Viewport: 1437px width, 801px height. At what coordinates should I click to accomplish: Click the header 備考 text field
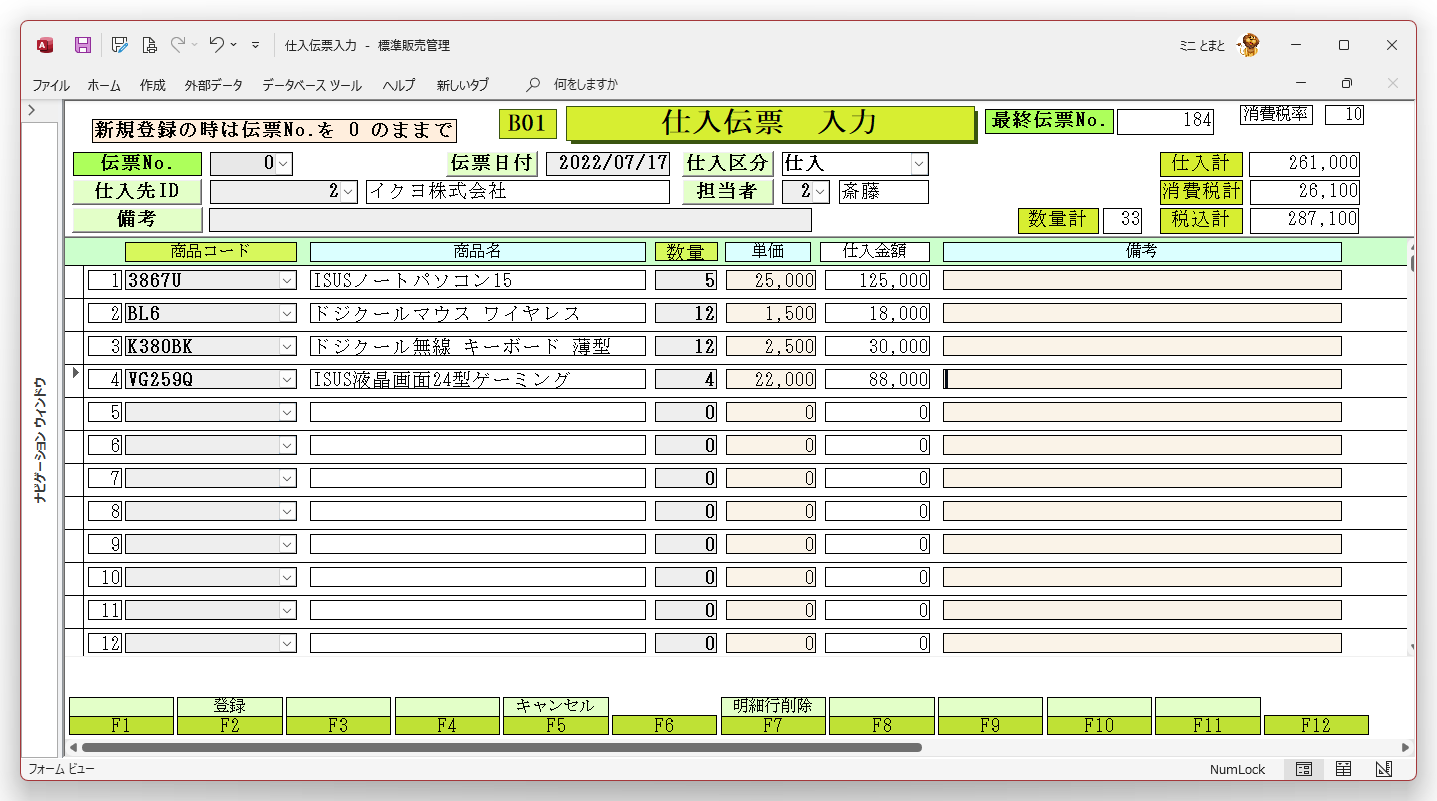[510, 219]
